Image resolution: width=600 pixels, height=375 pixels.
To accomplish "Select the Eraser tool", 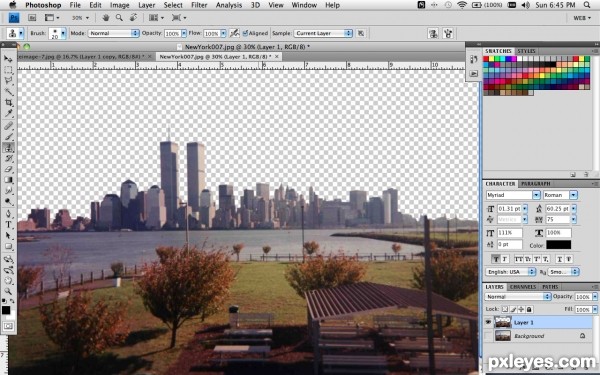I will (x=8, y=169).
